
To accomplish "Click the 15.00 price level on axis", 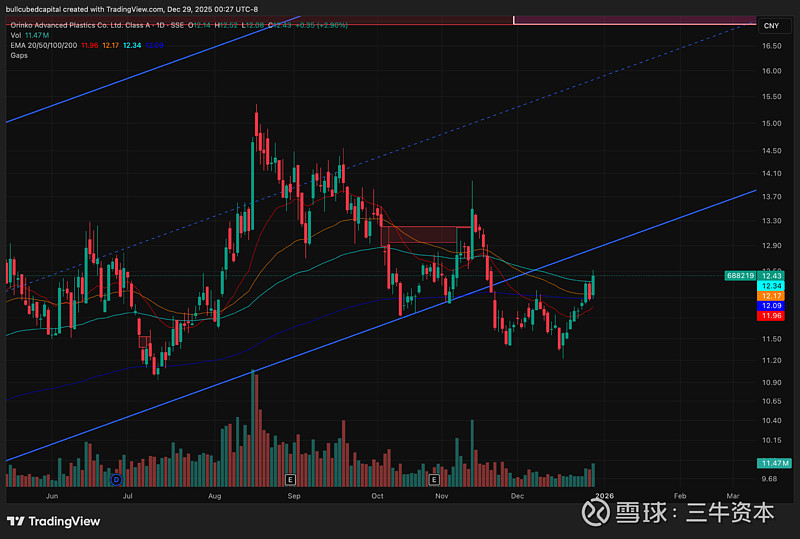I will click(x=771, y=124).
